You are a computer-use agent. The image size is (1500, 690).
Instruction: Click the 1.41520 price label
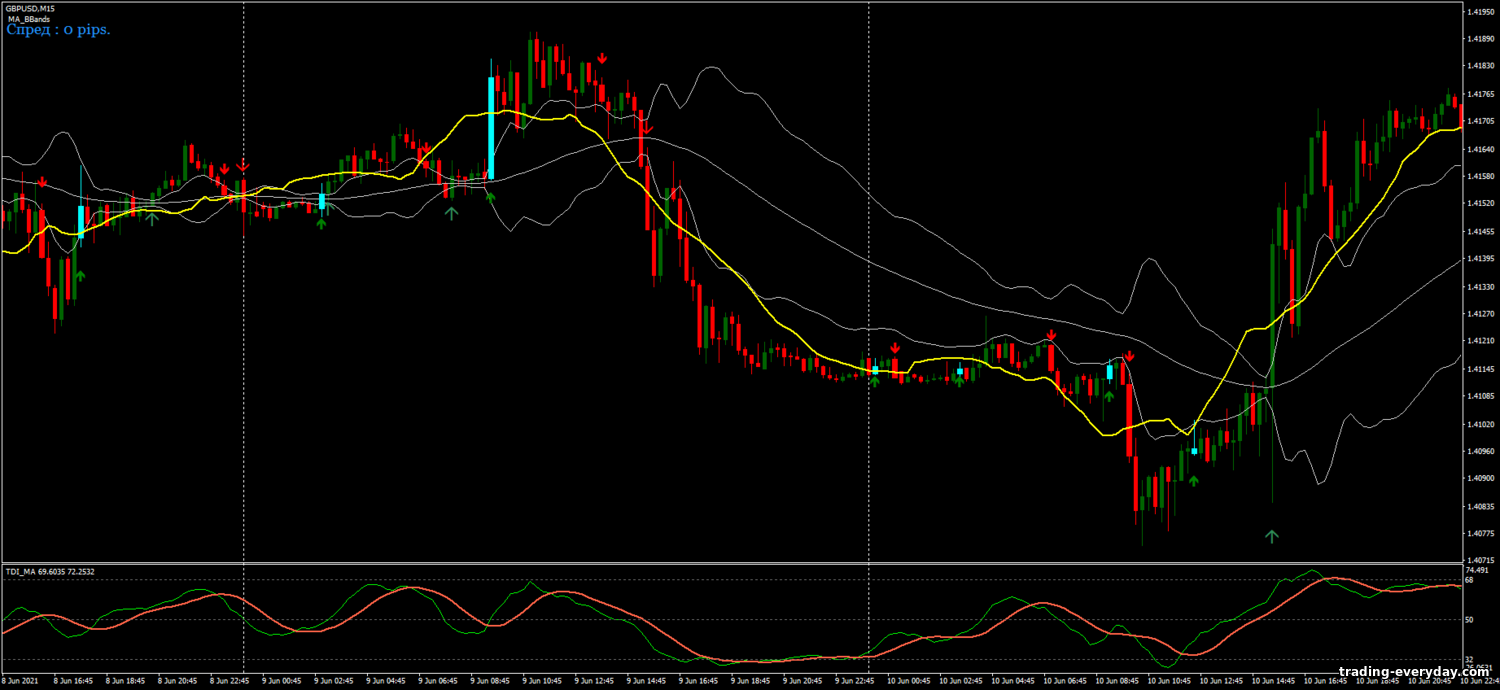(1479, 204)
